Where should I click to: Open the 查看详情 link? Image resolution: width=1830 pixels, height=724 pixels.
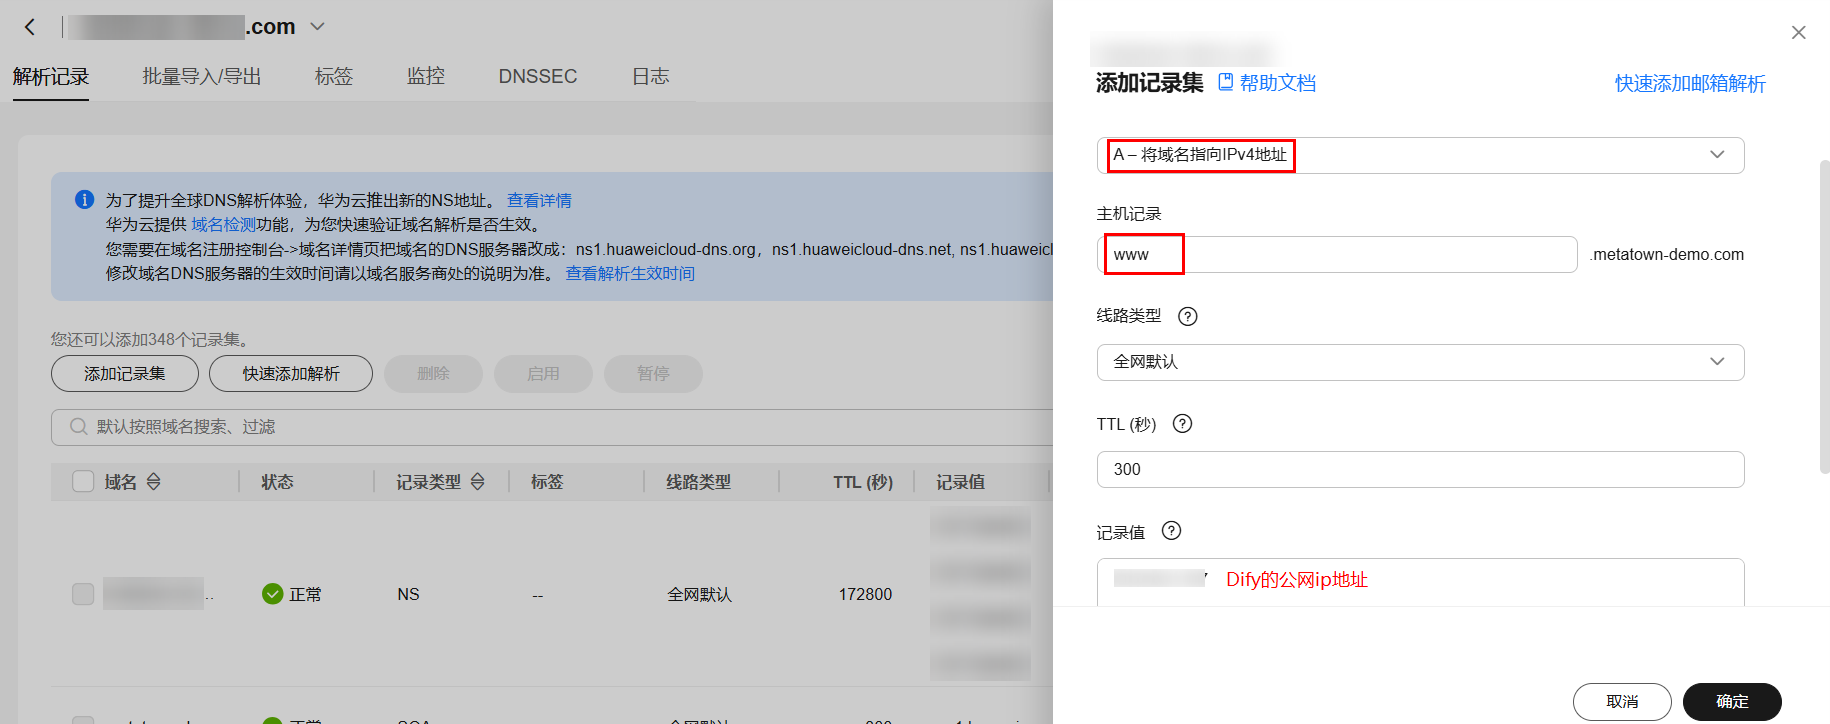(539, 200)
